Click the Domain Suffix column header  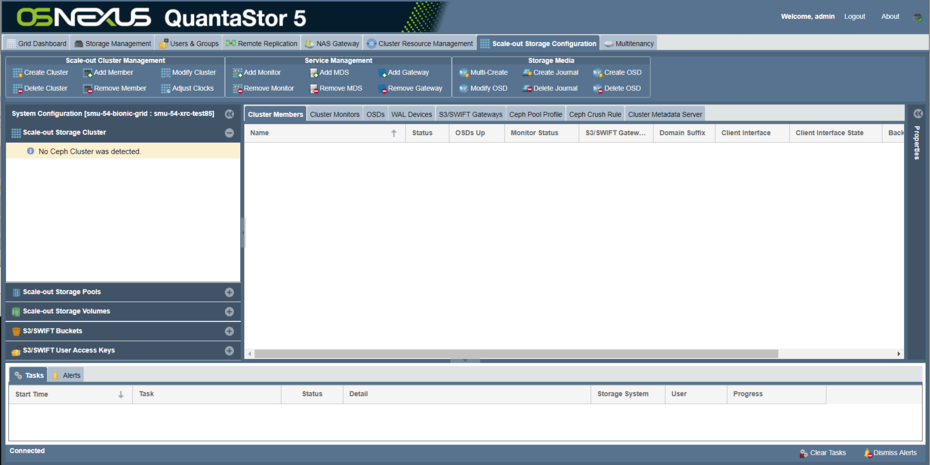[684, 133]
